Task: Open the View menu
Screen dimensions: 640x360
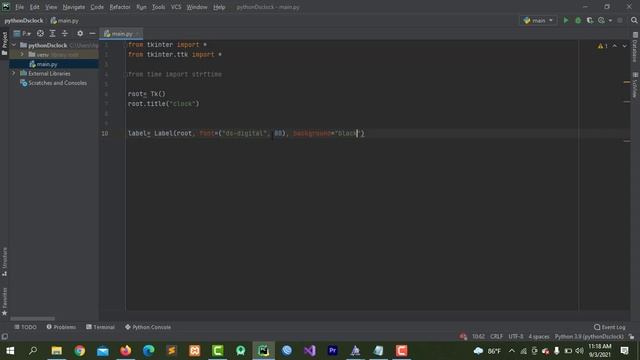Action: [x=51, y=7]
